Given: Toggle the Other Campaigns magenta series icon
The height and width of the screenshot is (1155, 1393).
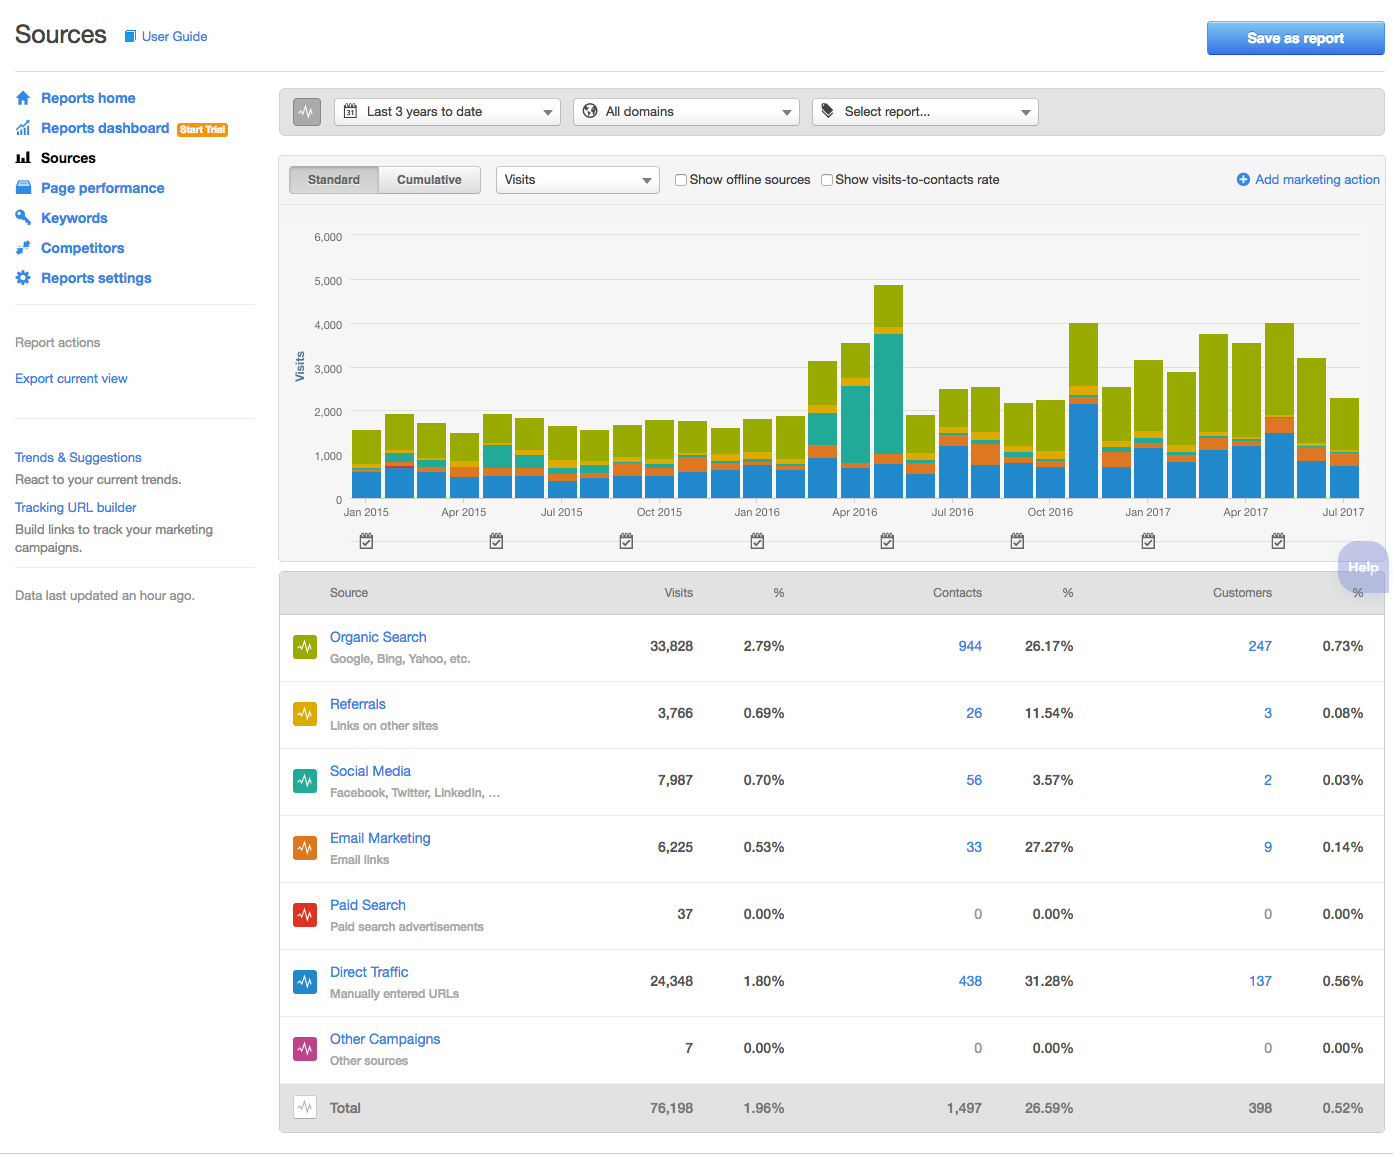Looking at the screenshot, I should 305,1049.
